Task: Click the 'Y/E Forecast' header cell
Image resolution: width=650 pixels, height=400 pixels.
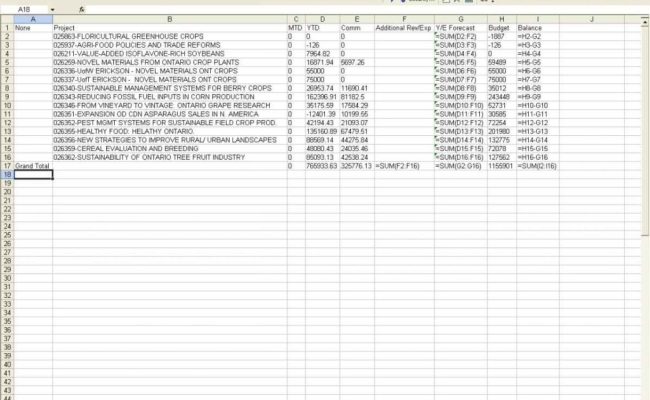Action: 461,28
